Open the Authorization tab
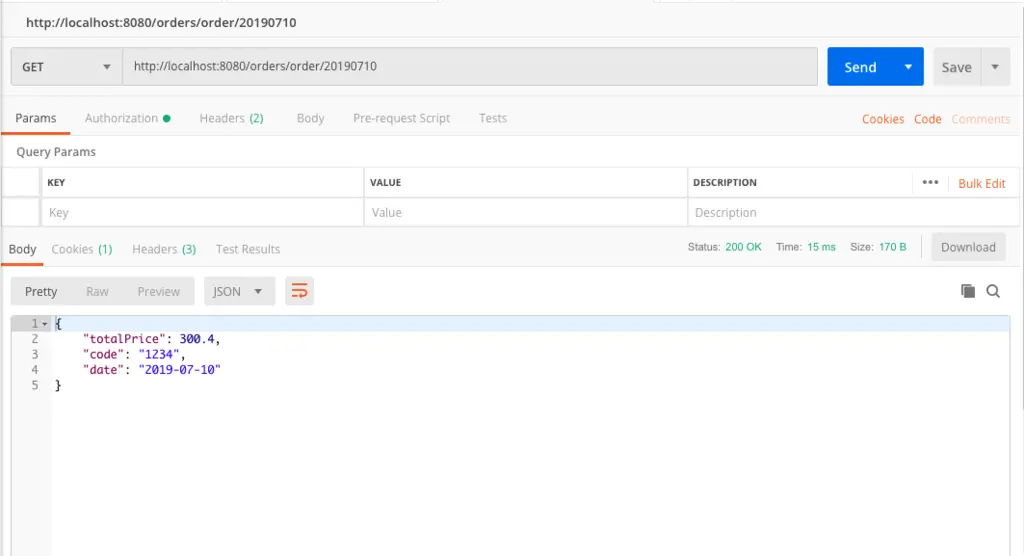The width and height of the screenshot is (1024, 556). pos(127,118)
